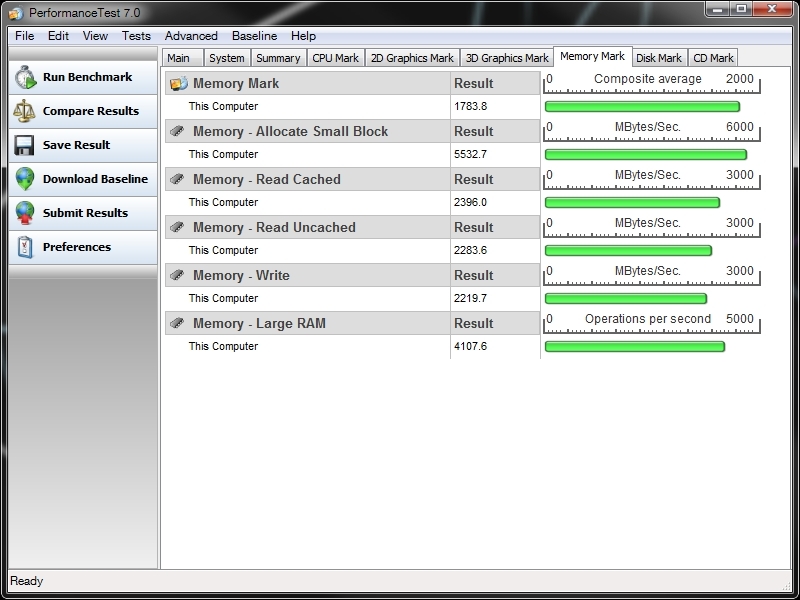
Task: Switch to the Disk Mark tab
Action: 659,58
